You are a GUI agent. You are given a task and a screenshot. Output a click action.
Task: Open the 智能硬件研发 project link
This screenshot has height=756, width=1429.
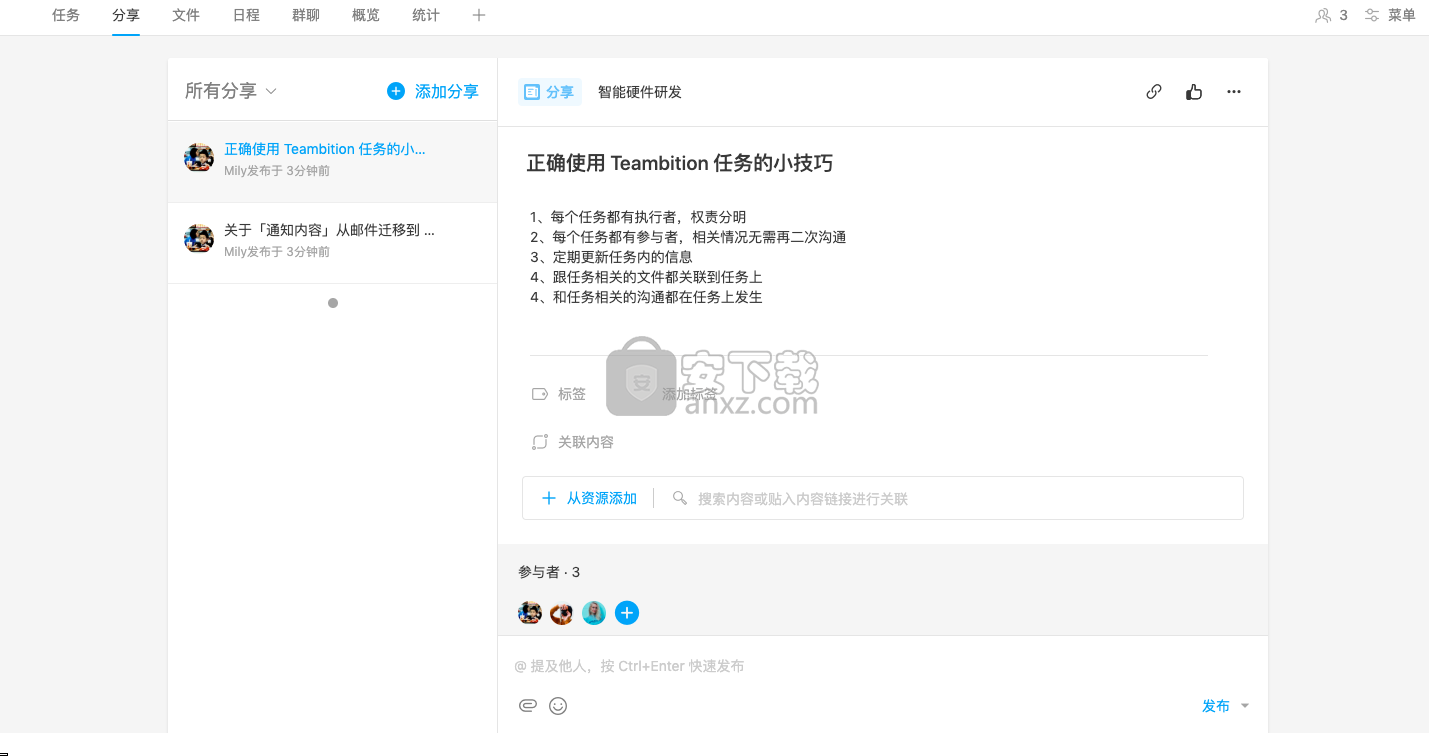640,92
